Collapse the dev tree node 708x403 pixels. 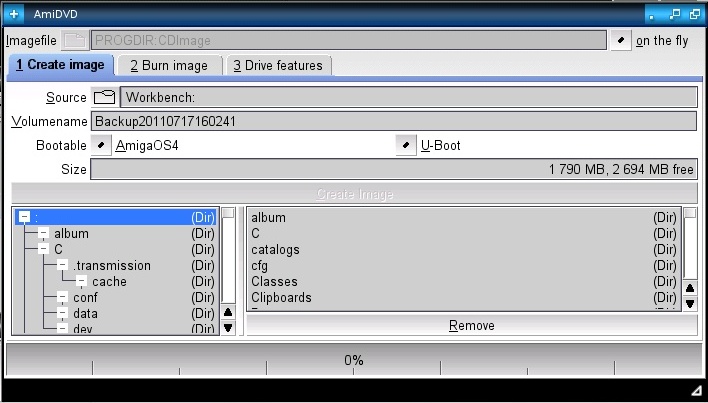[x=62, y=329]
